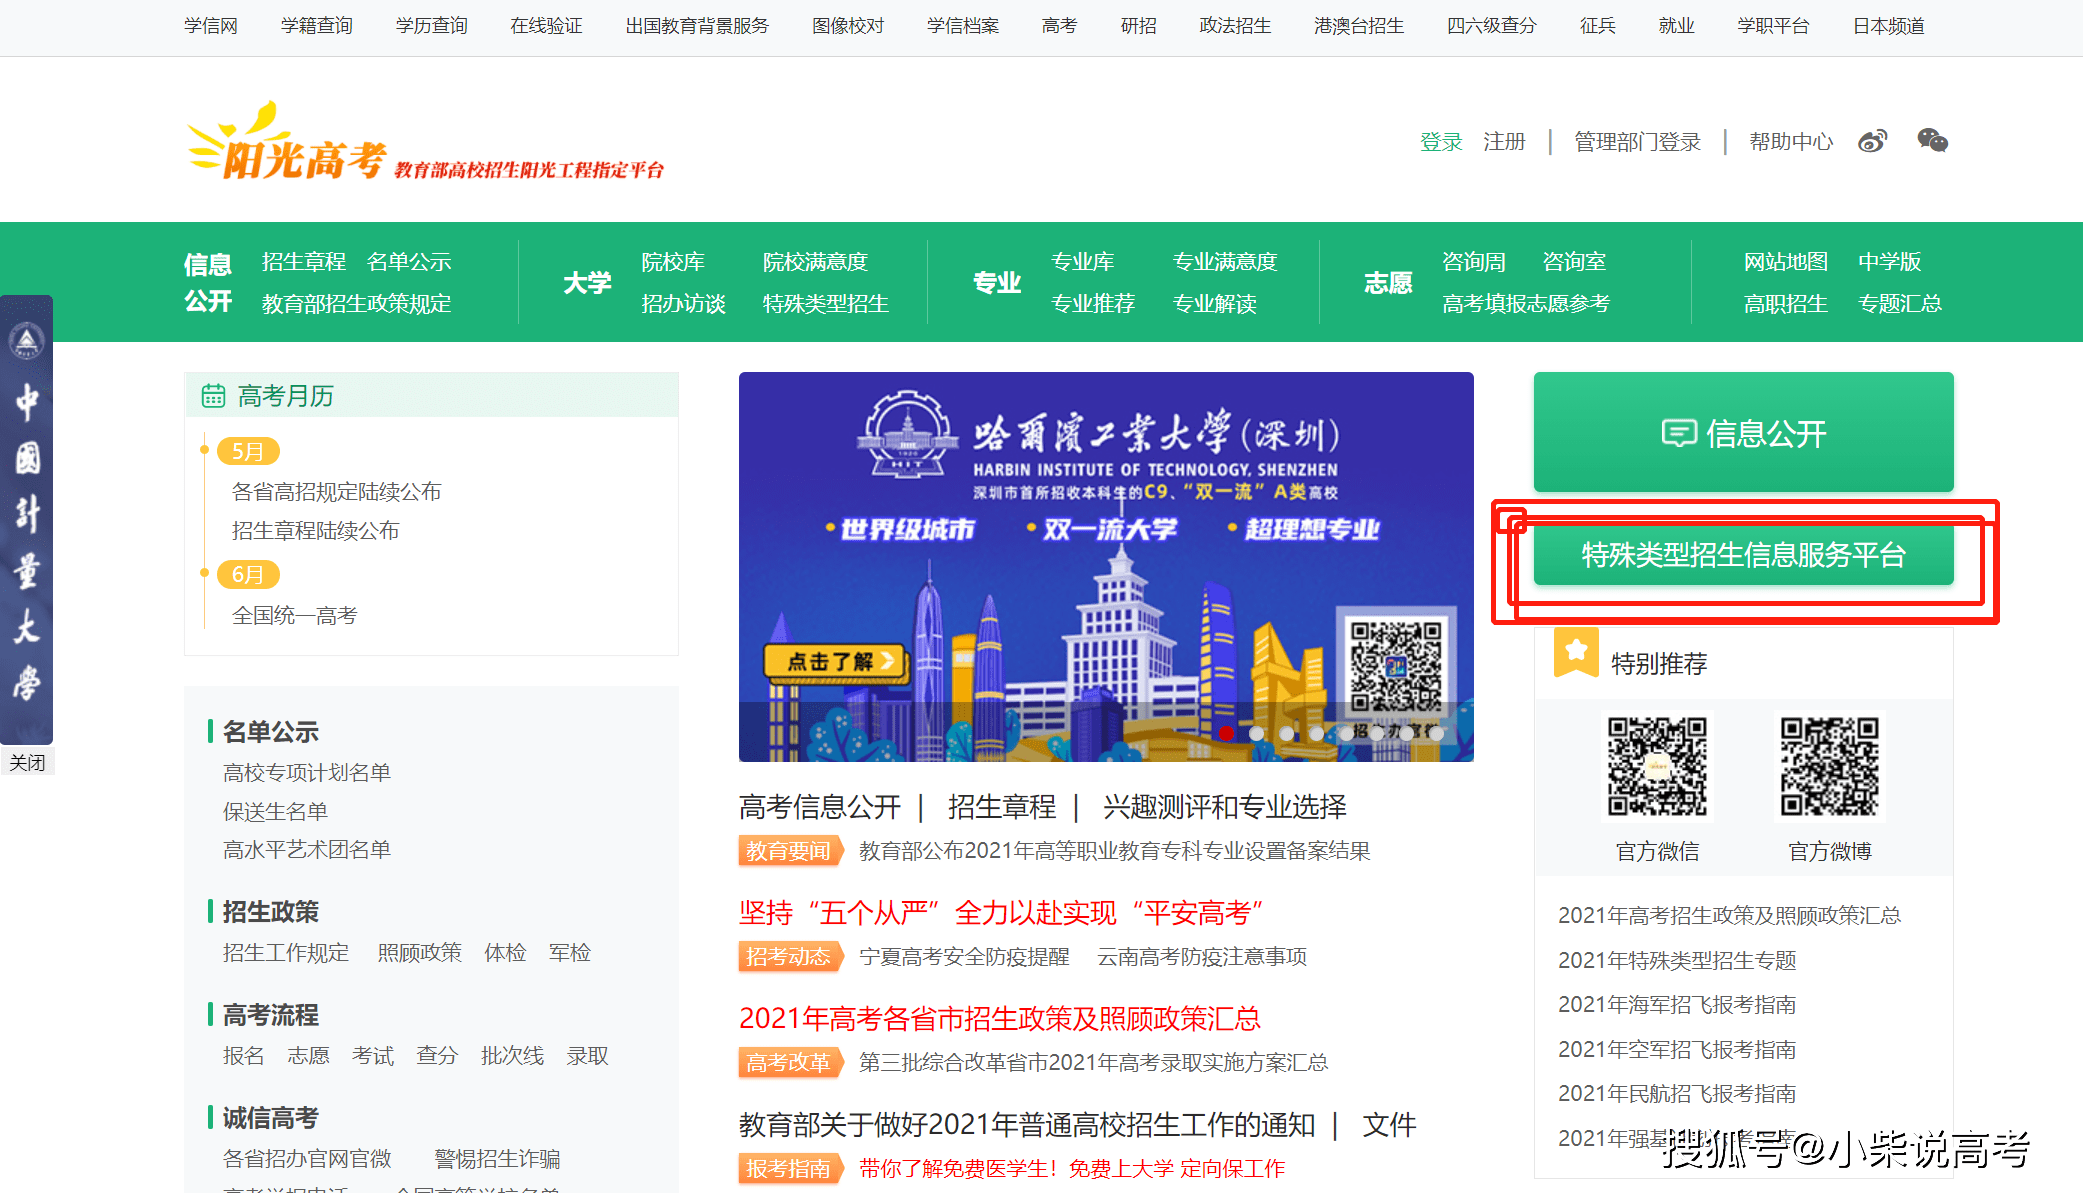2083x1193 pixels.
Task: Open 2021年海军招飞报考指南 guide
Action: pyautogui.click(x=1678, y=1005)
